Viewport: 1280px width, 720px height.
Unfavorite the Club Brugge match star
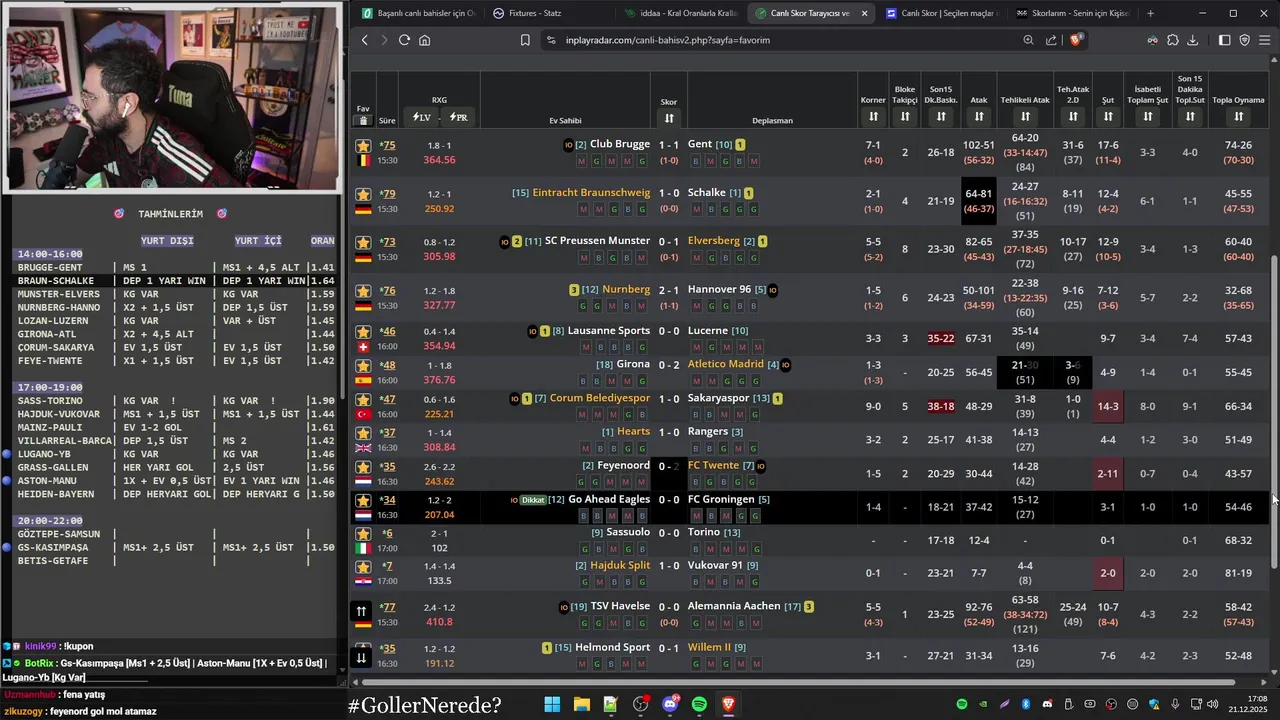pos(363,146)
